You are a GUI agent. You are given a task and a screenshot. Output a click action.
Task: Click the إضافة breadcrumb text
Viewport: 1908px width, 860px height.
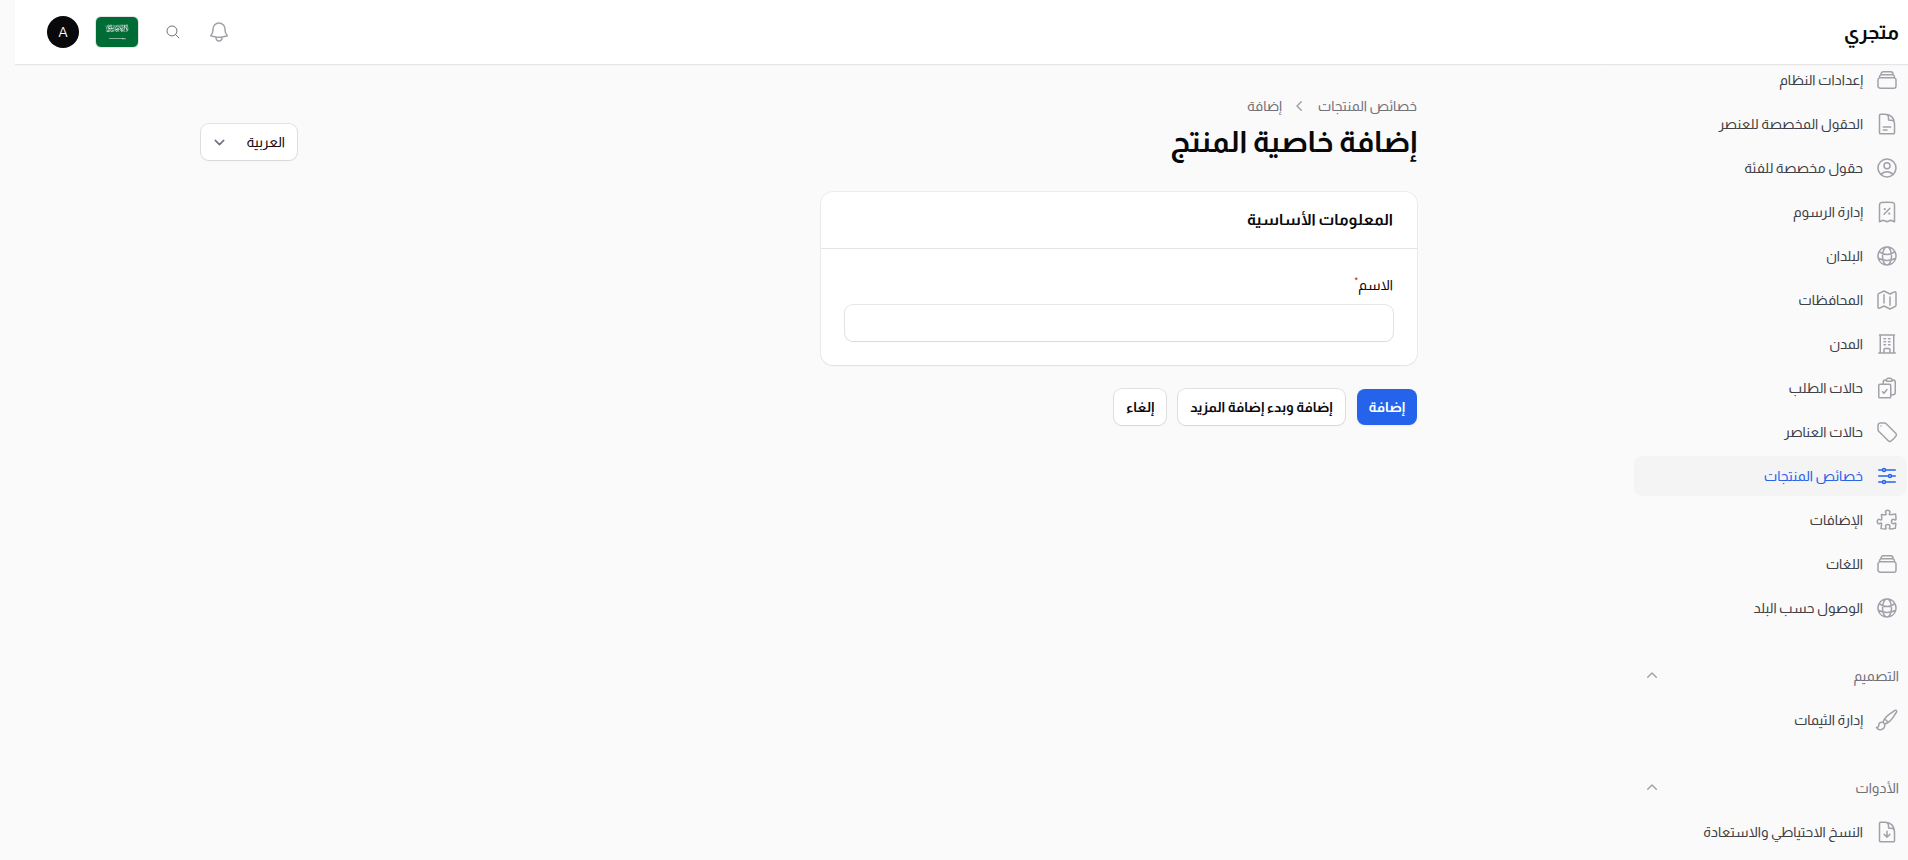[x=1264, y=106]
